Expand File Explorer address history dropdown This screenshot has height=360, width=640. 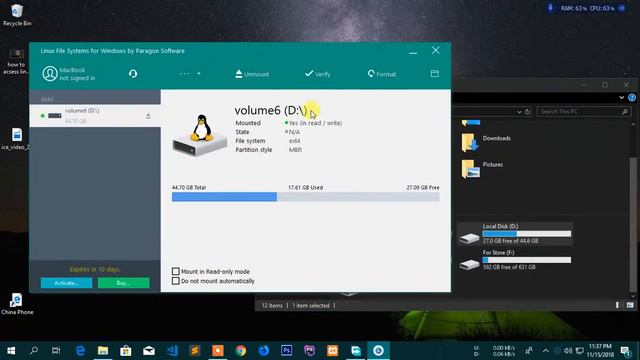pyautogui.click(x=519, y=111)
